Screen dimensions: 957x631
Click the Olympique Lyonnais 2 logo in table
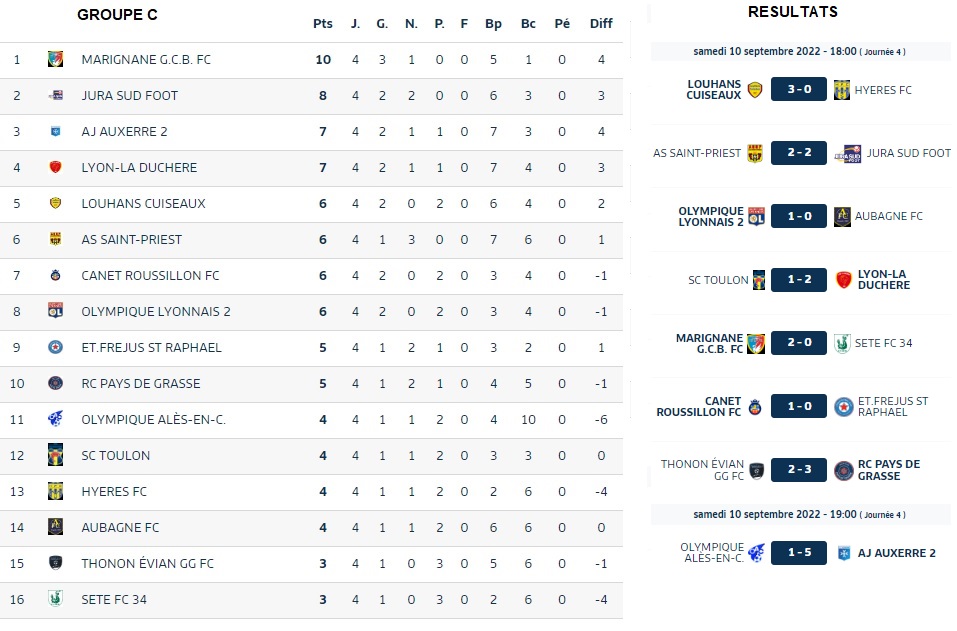click(x=56, y=311)
